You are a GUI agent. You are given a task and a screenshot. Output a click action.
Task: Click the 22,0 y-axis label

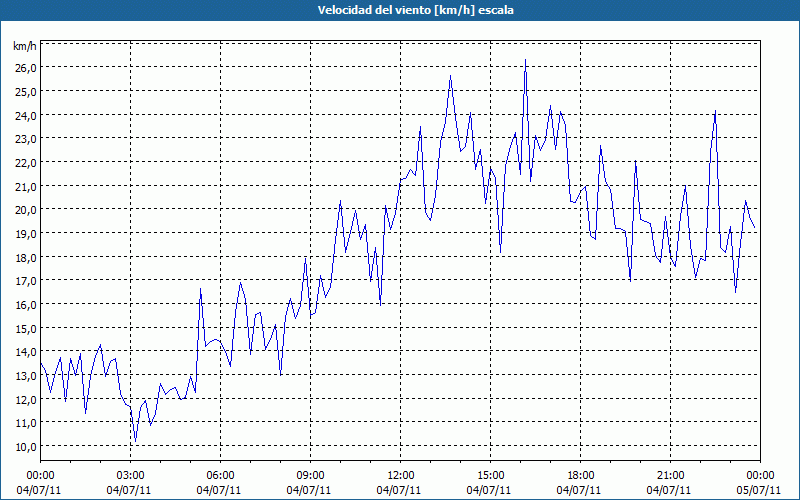click(25, 163)
